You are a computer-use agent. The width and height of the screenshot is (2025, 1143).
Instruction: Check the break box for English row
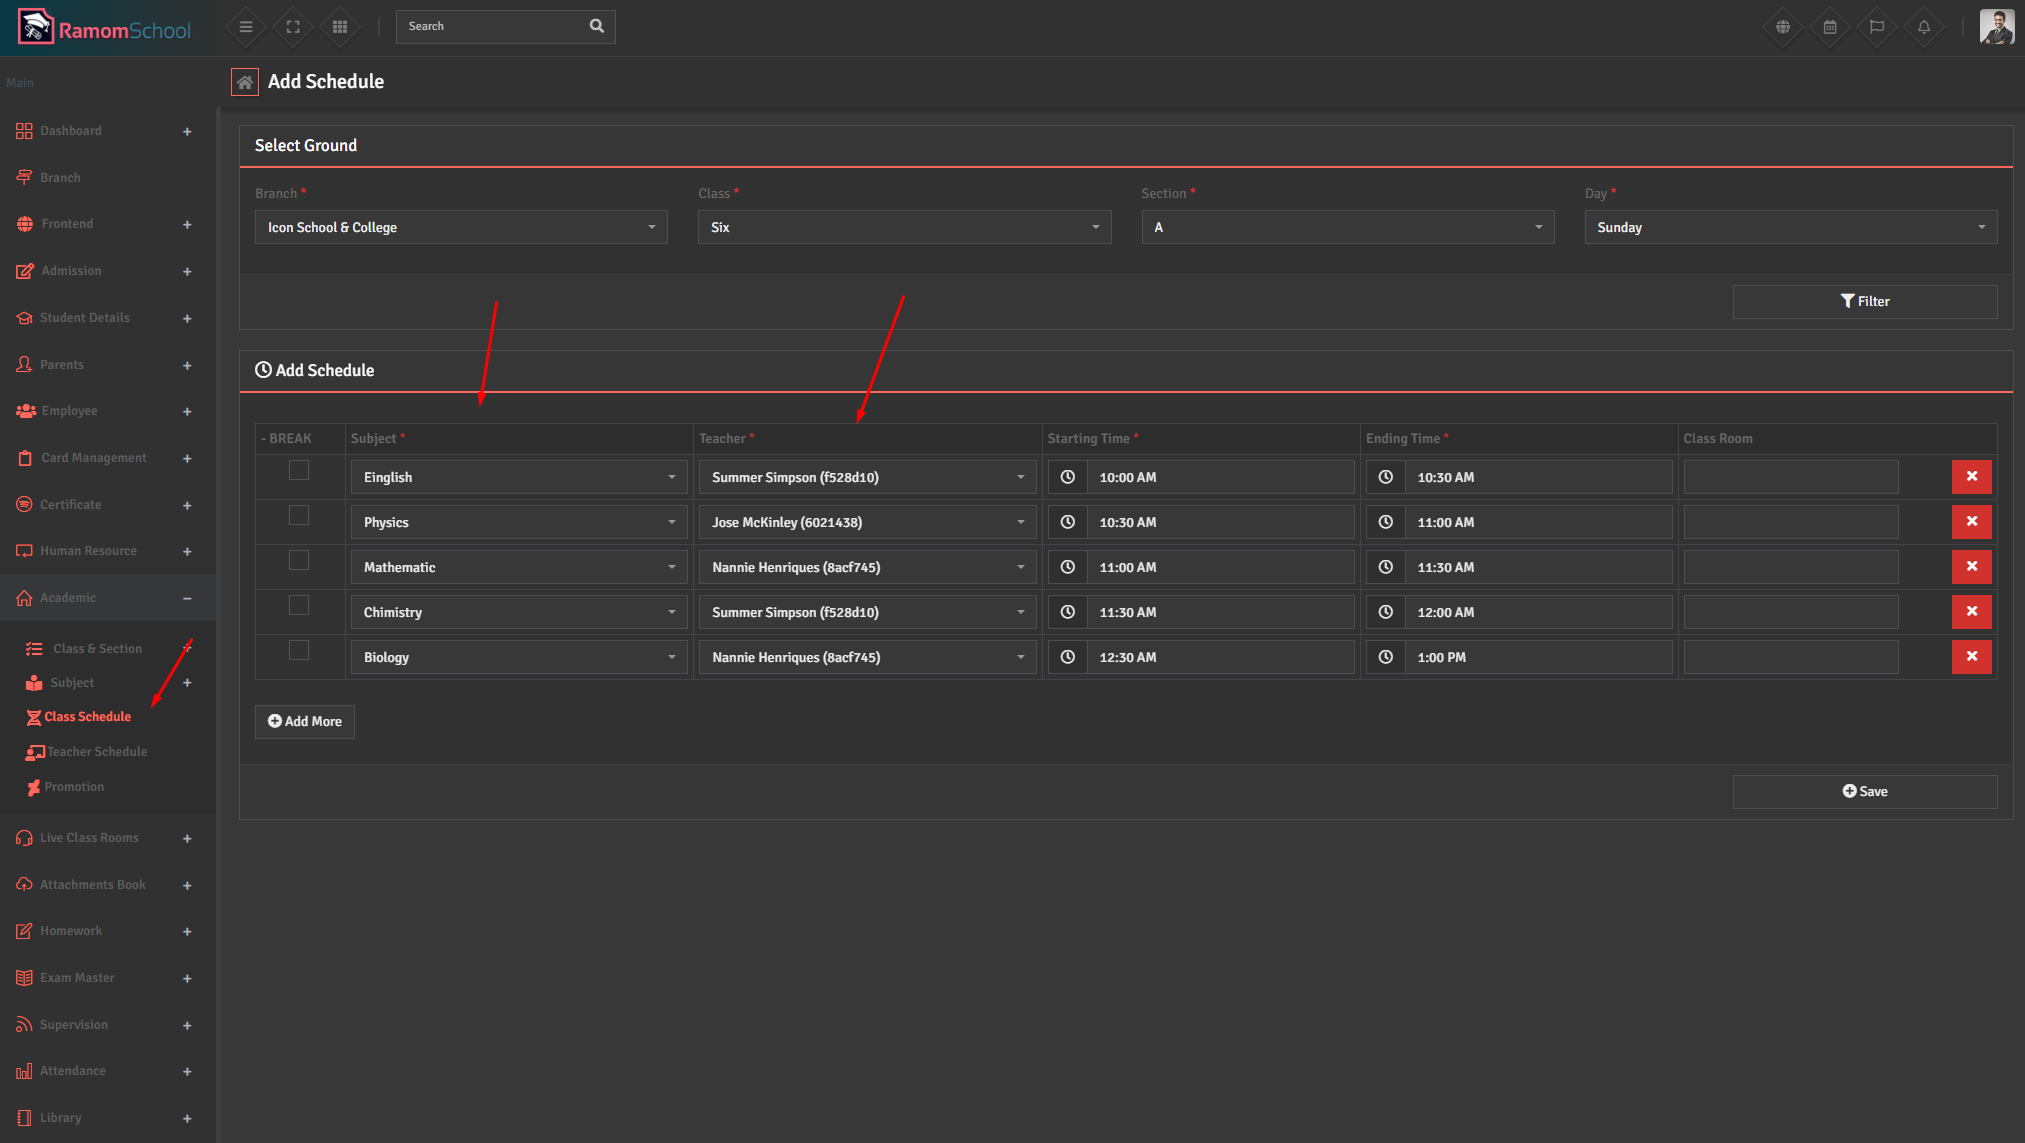299,470
